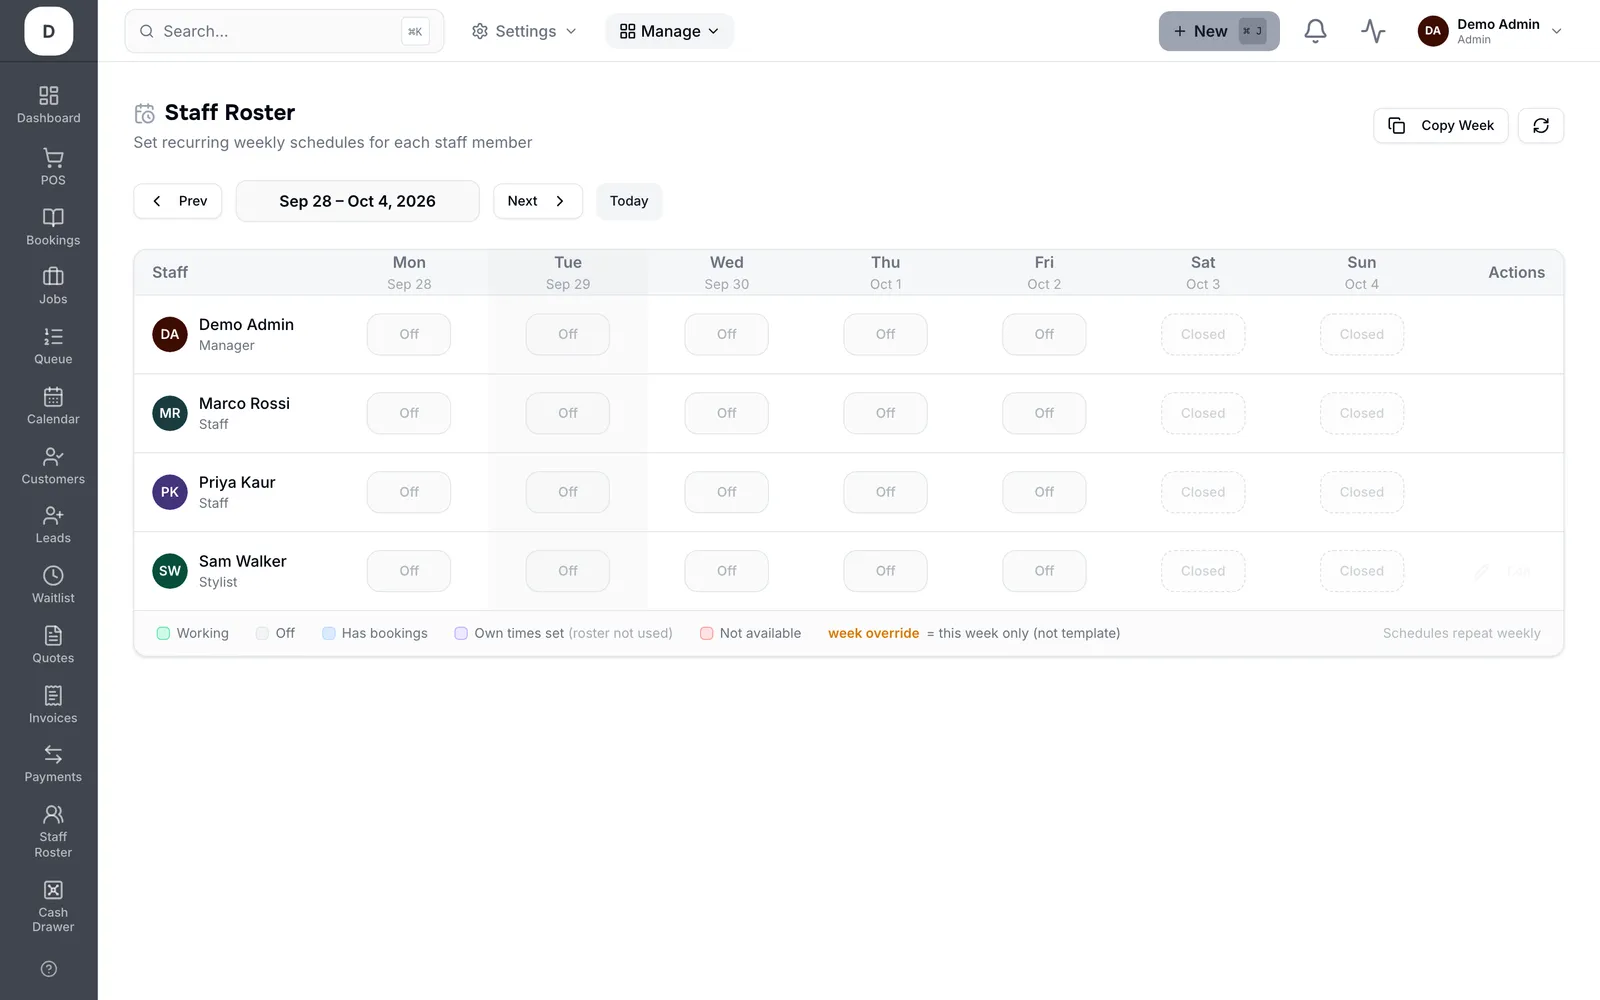Click the New button
1600x1000 pixels.
1219,31
